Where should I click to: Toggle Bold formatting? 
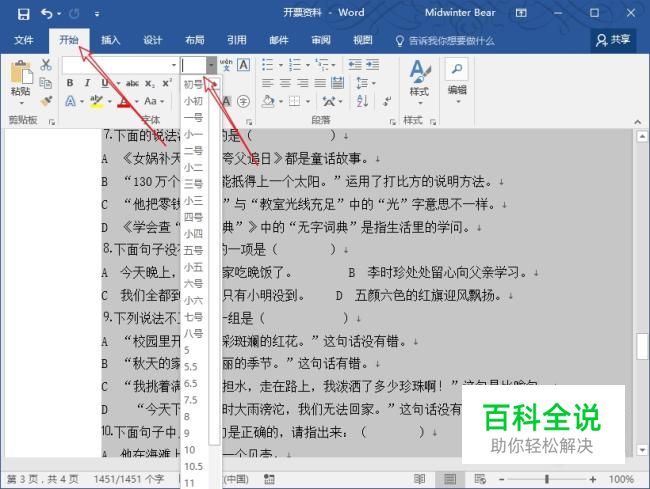[70, 83]
